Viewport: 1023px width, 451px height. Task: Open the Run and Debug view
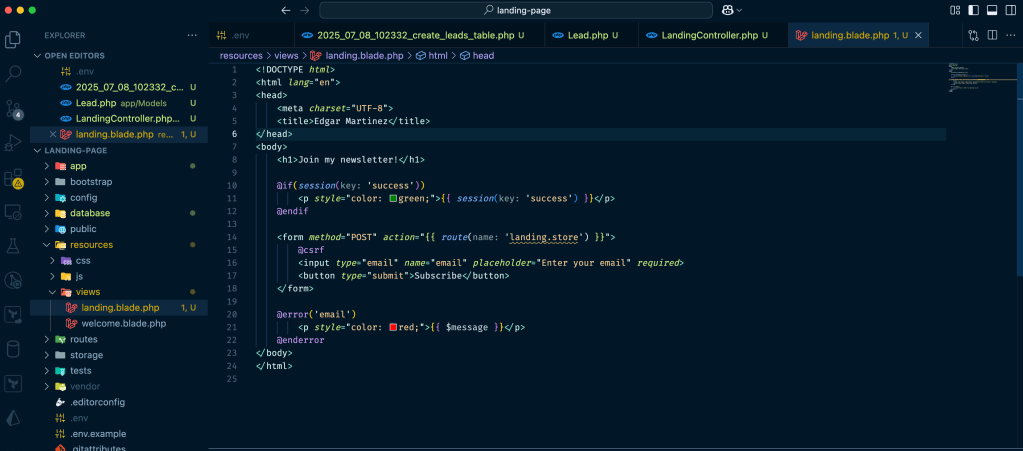click(14, 142)
